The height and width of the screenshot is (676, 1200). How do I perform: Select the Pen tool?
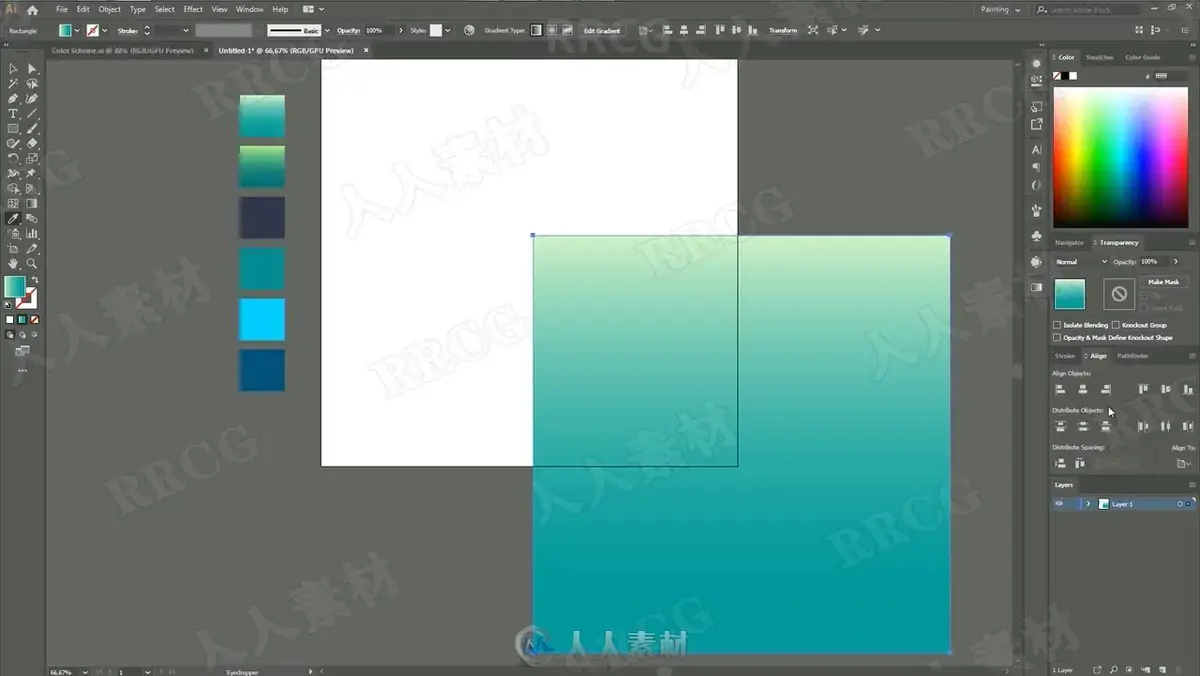13,99
